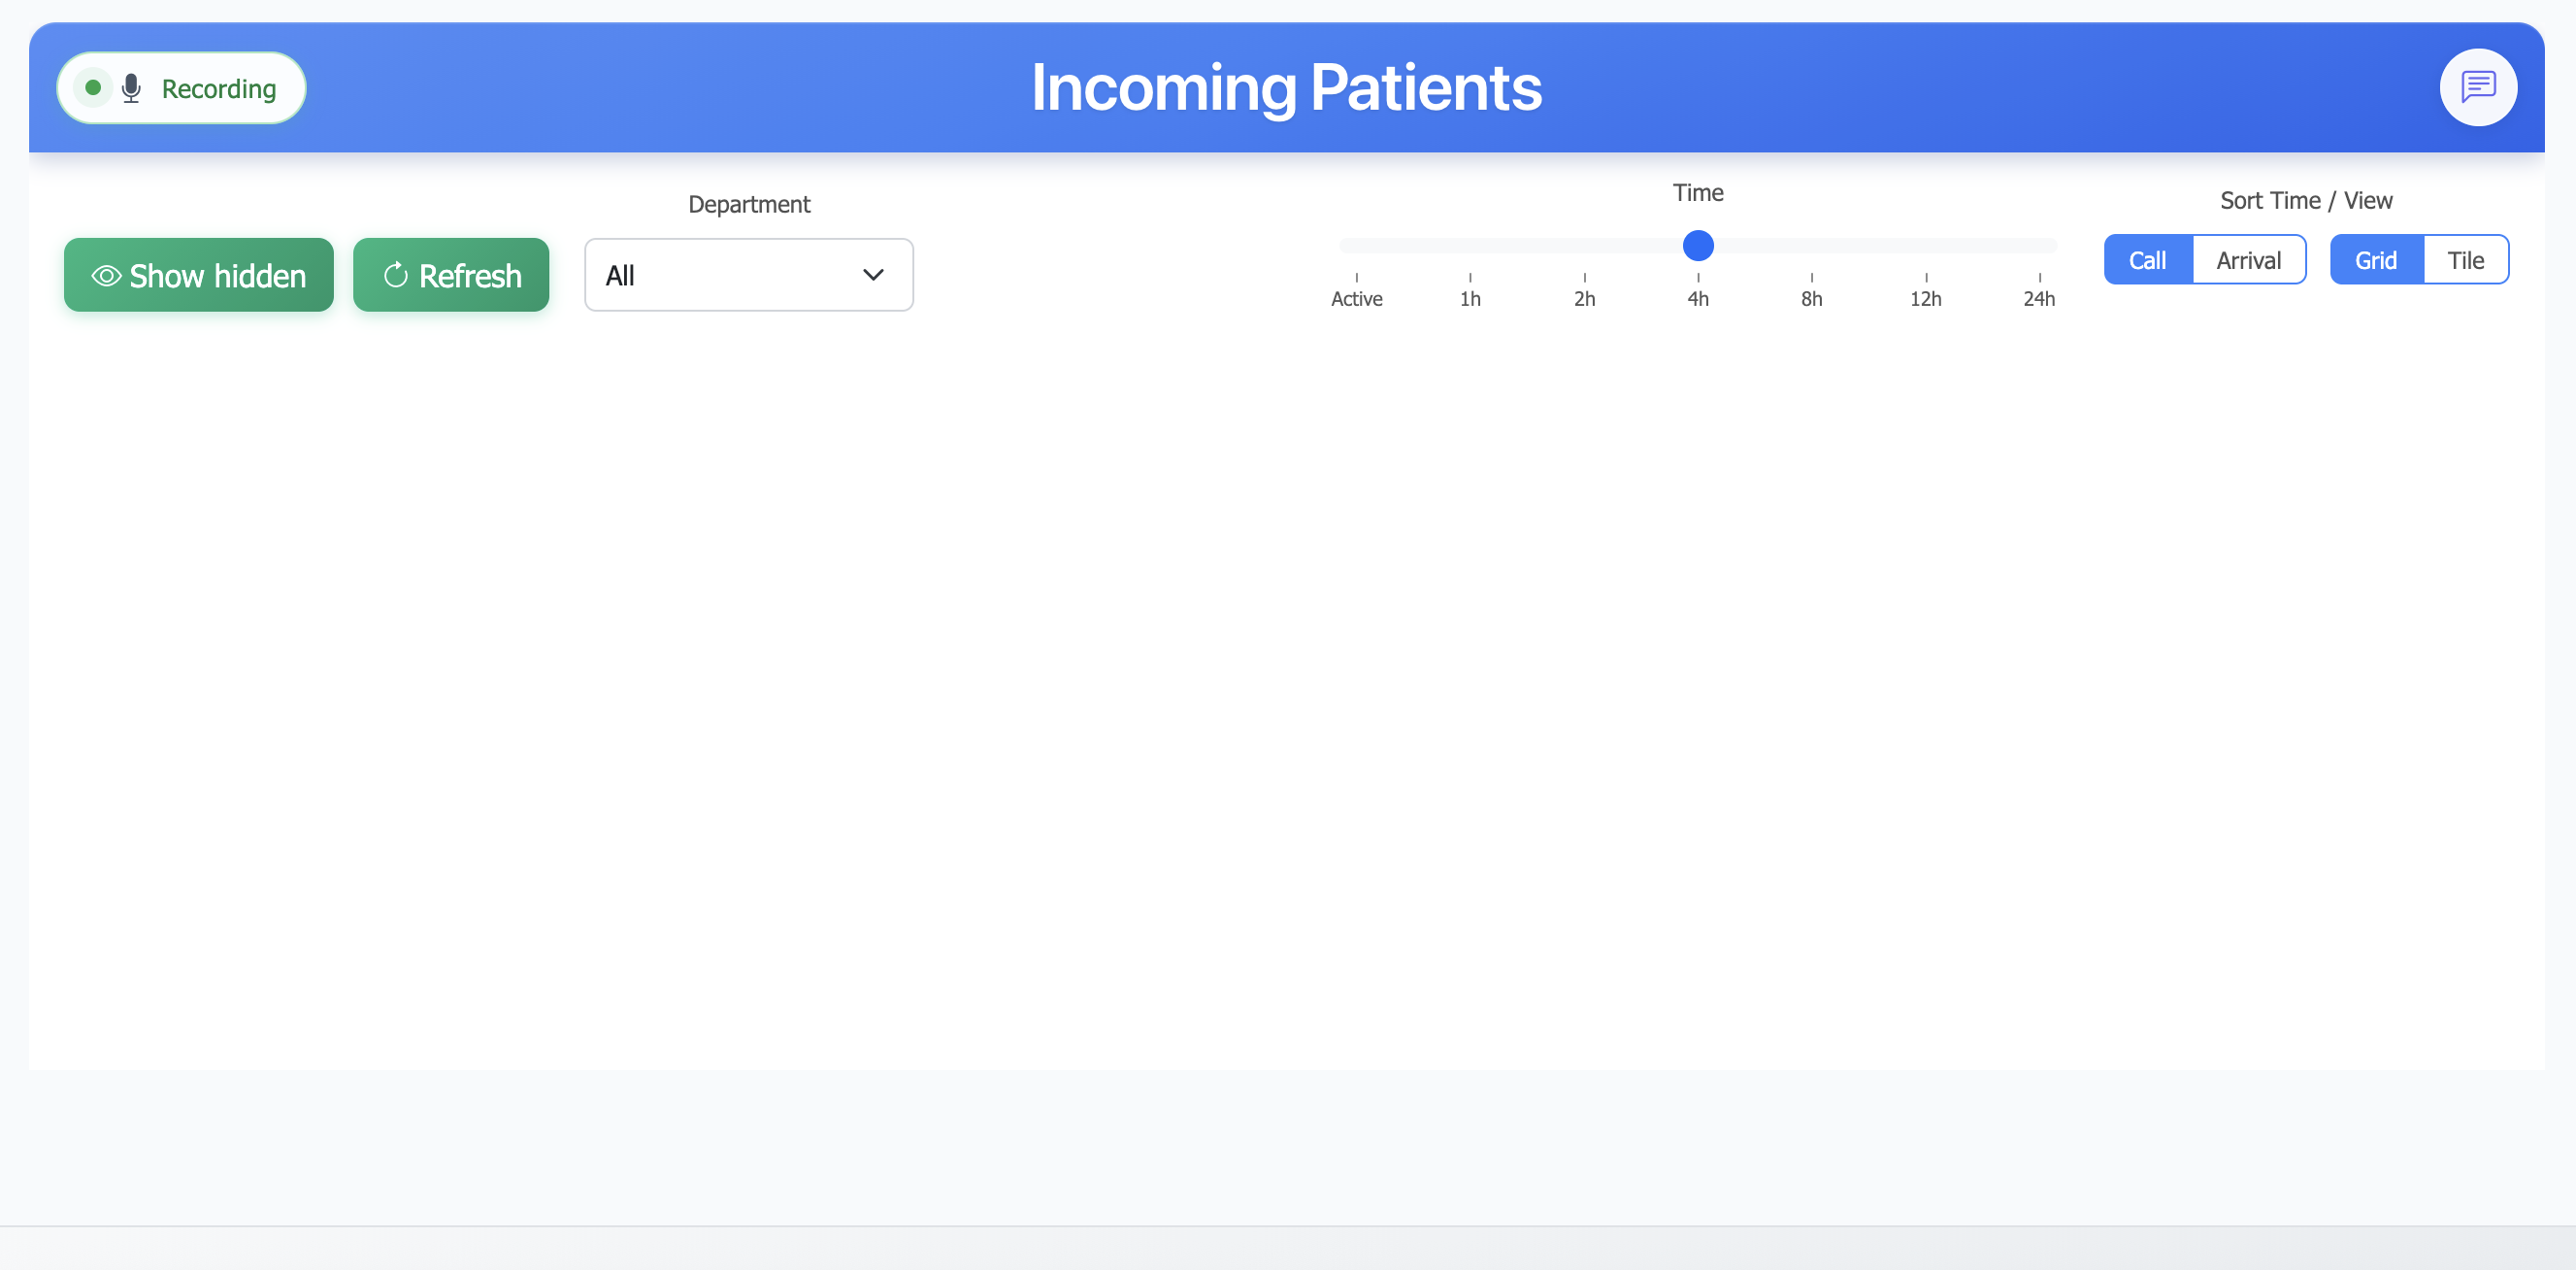The height and width of the screenshot is (1270, 2576).
Task: Switch sort mode to Arrival
Action: click(2249, 259)
